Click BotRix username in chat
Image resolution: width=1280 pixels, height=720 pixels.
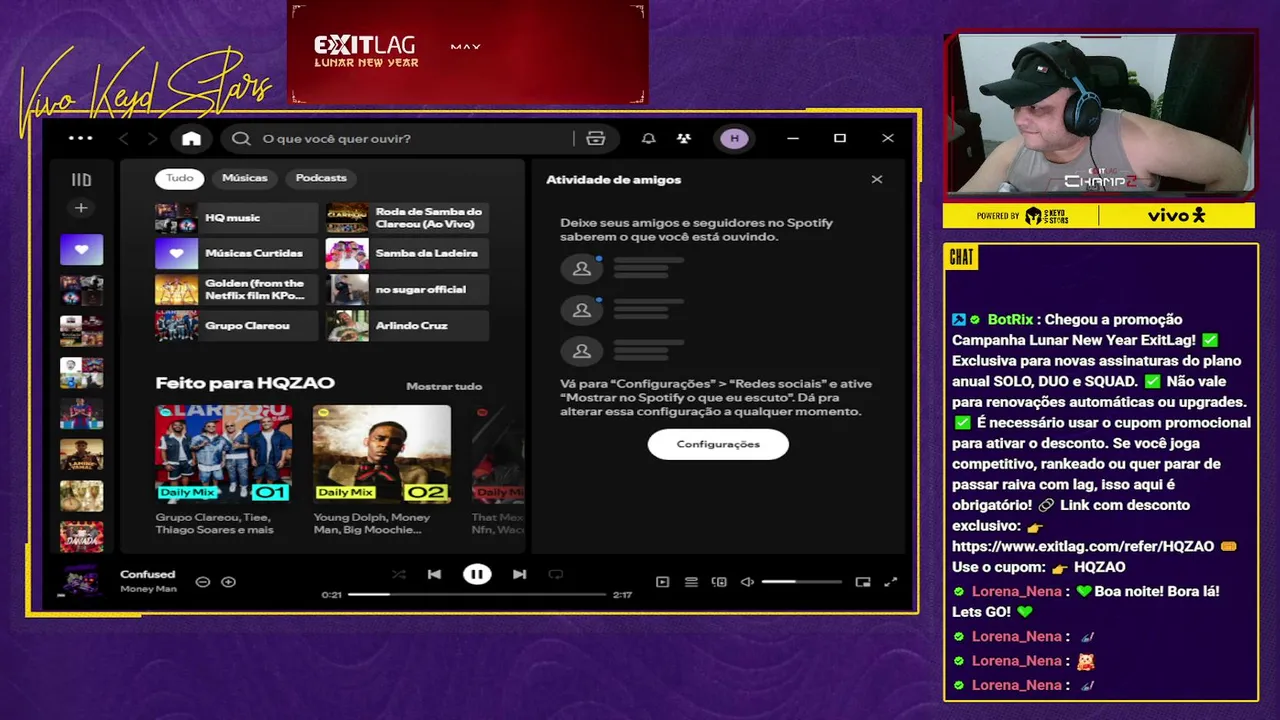1010,320
